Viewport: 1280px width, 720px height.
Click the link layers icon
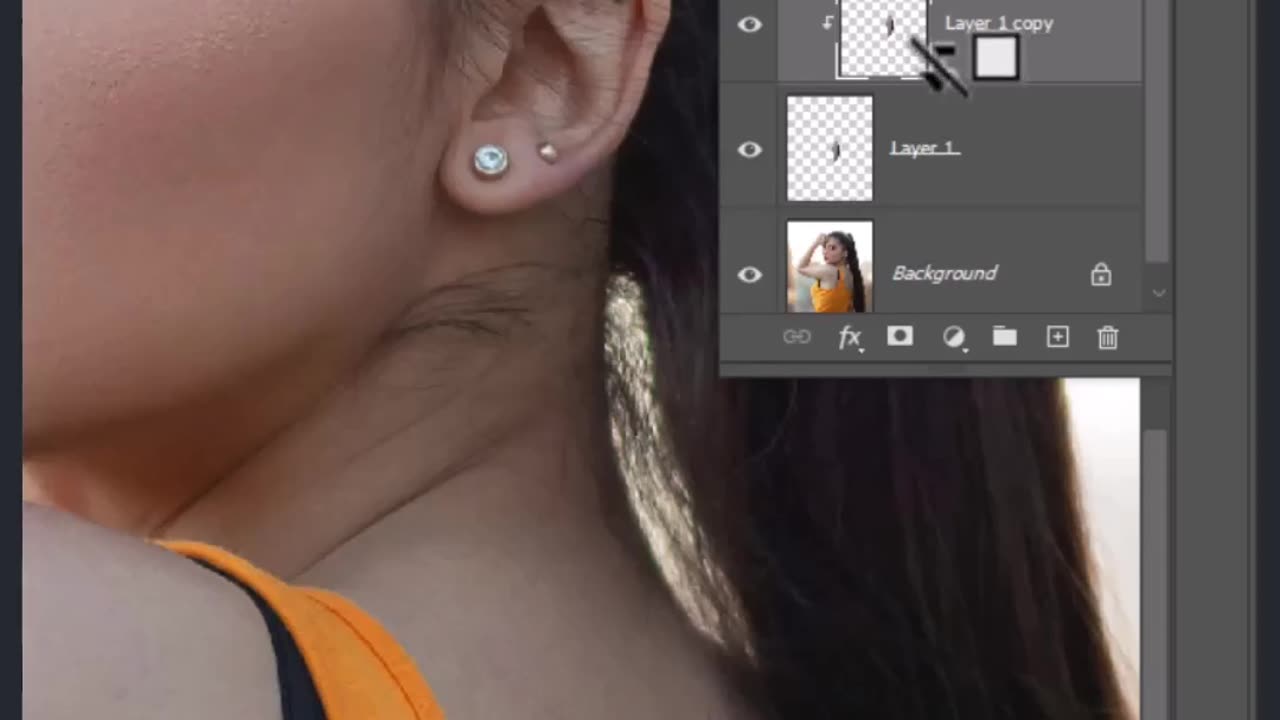[797, 337]
